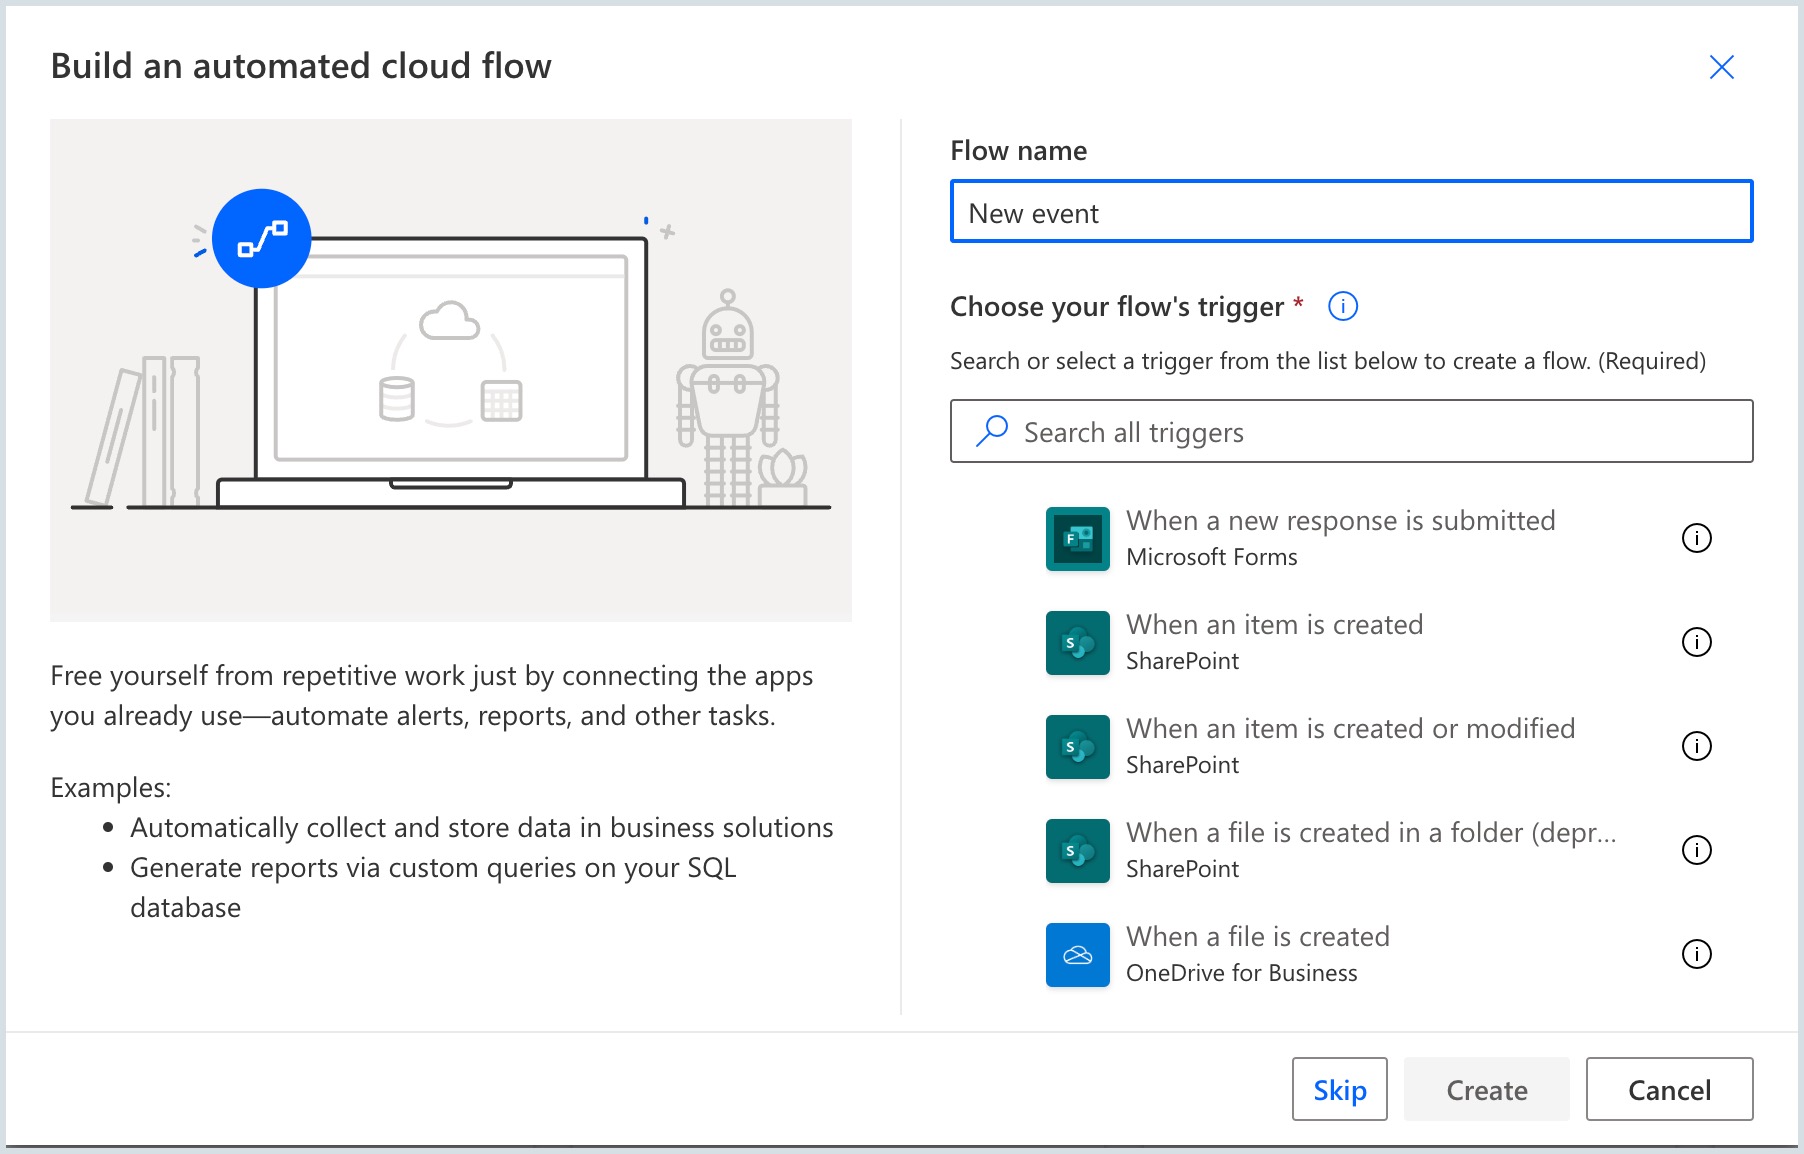Select 'When a file is created in a folder' trigger
The width and height of the screenshot is (1804, 1154).
(x=1370, y=833)
